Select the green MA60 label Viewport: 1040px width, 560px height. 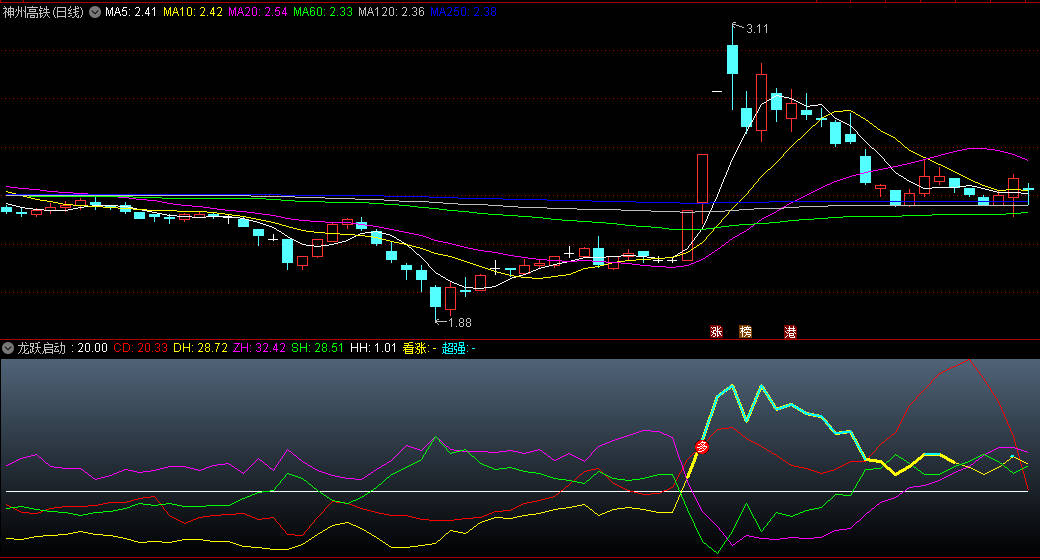coord(323,12)
